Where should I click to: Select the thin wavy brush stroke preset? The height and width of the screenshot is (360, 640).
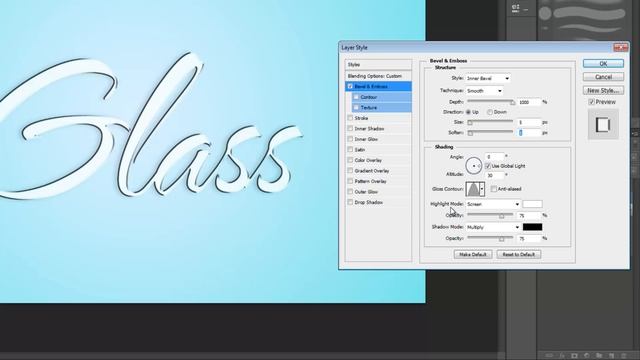(x=590, y=28)
